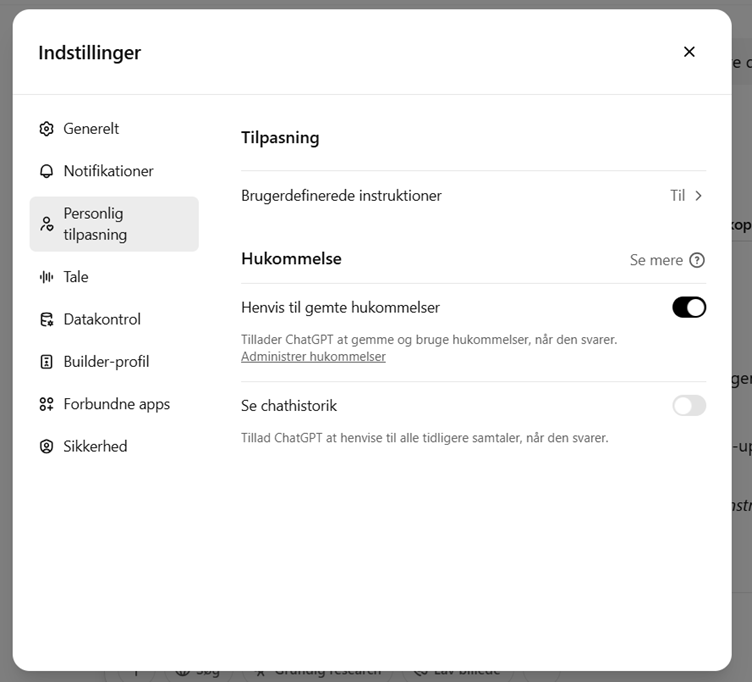Click the Generelt gear icon

[x=46, y=129]
